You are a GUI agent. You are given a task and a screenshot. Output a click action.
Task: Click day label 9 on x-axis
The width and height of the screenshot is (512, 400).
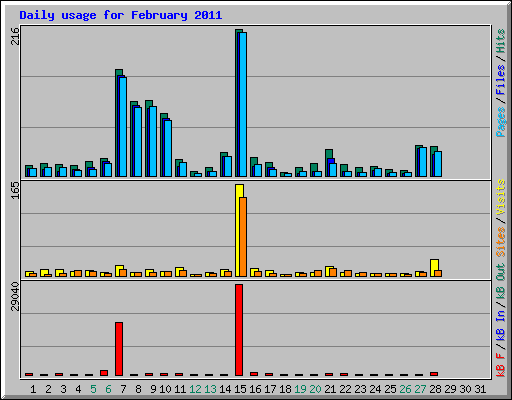coord(153,389)
